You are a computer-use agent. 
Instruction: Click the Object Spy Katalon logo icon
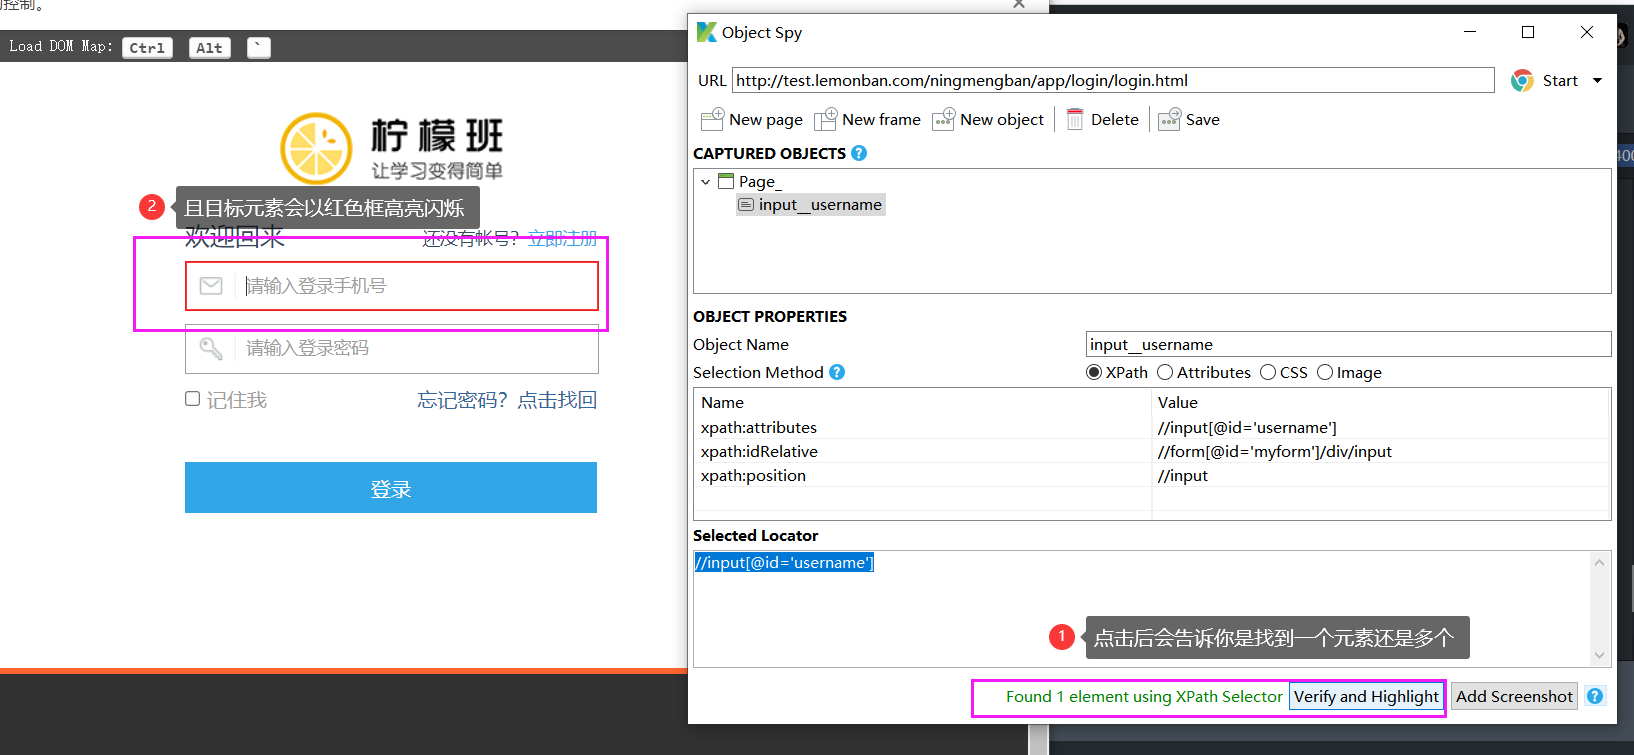[x=706, y=32]
